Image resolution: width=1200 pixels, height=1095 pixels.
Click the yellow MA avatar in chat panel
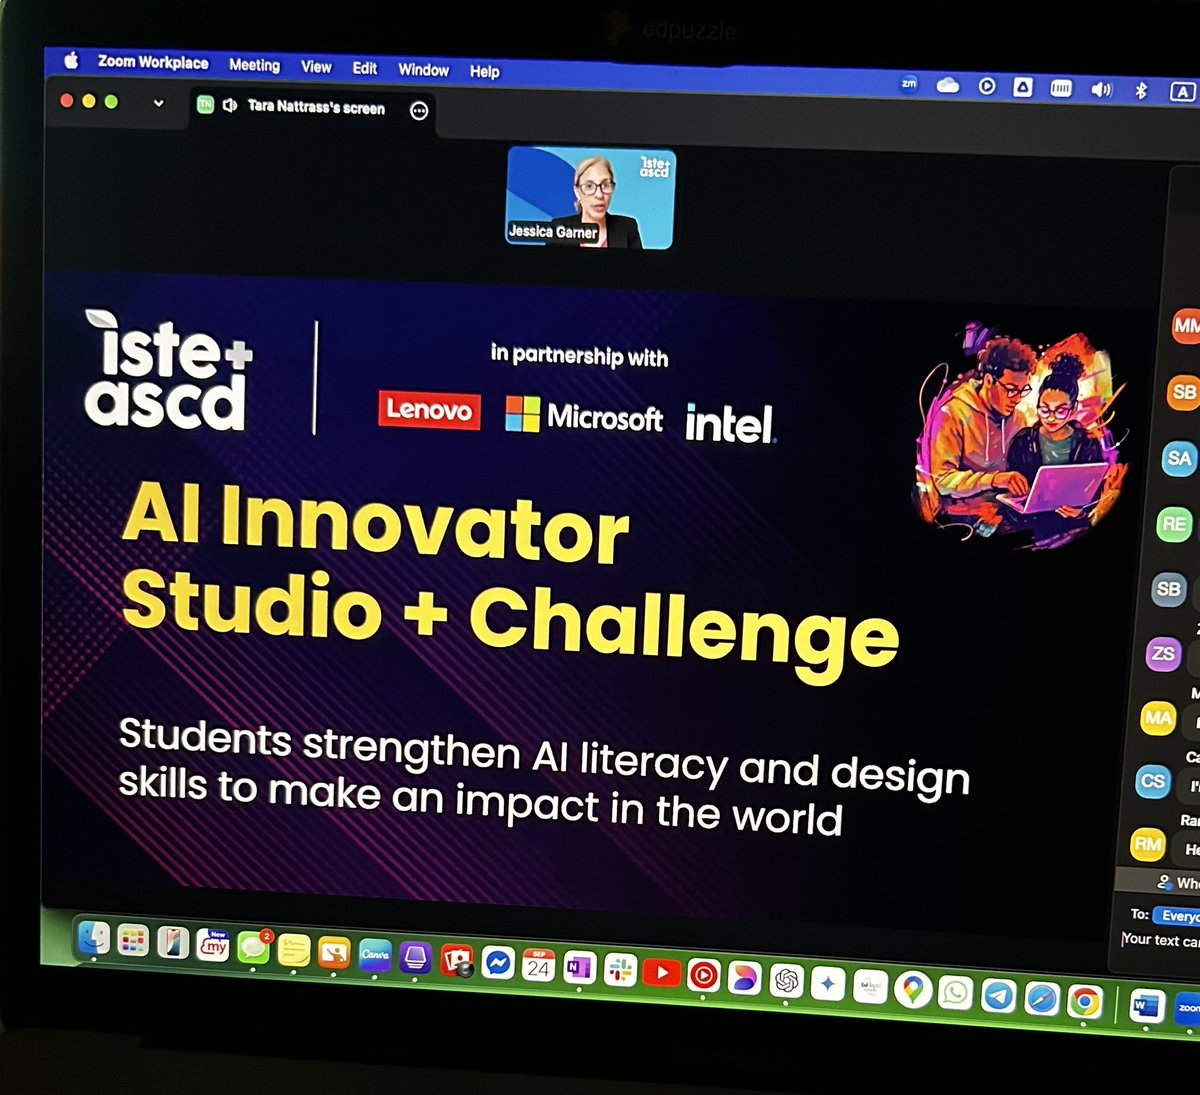[x=1157, y=718]
